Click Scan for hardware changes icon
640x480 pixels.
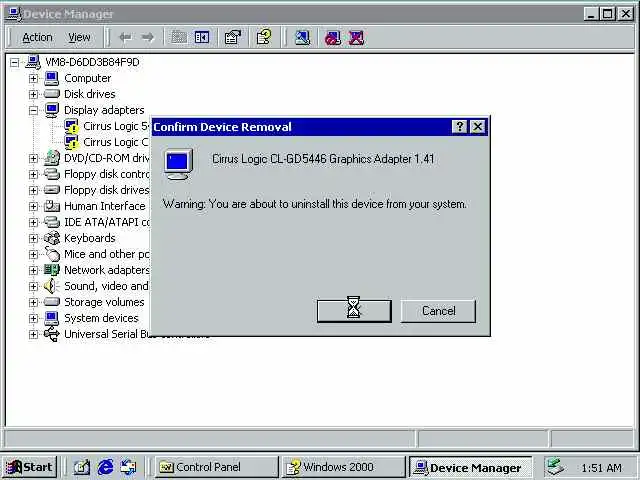(x=302, y=38)
